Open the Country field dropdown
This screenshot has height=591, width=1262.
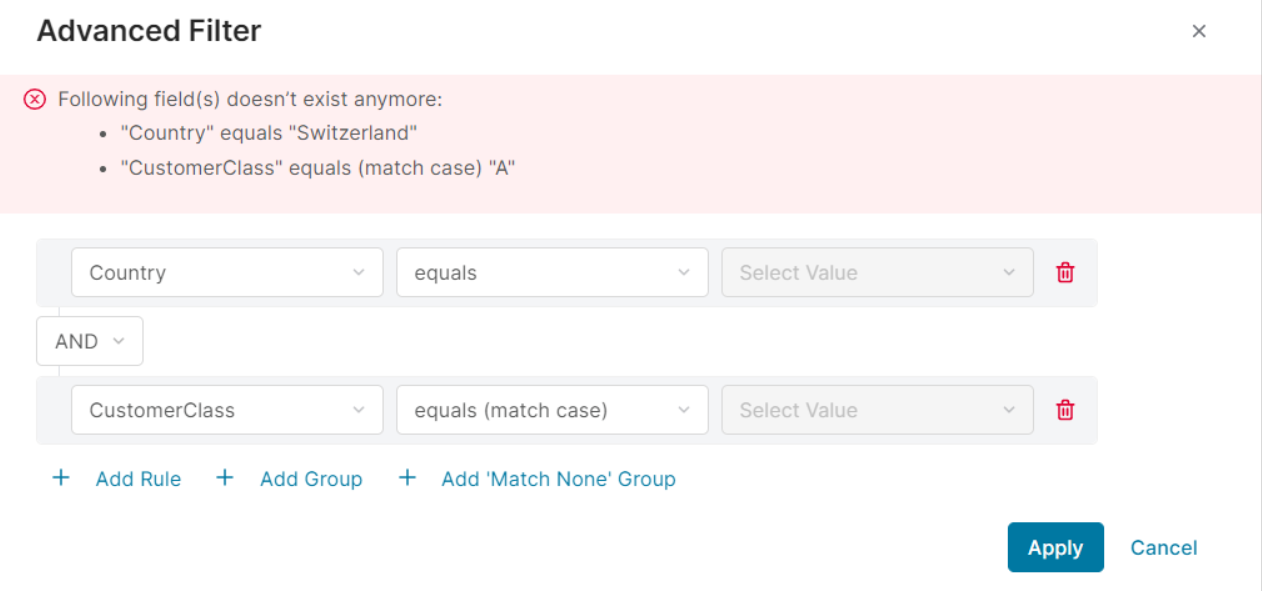[x=227, y=272]
